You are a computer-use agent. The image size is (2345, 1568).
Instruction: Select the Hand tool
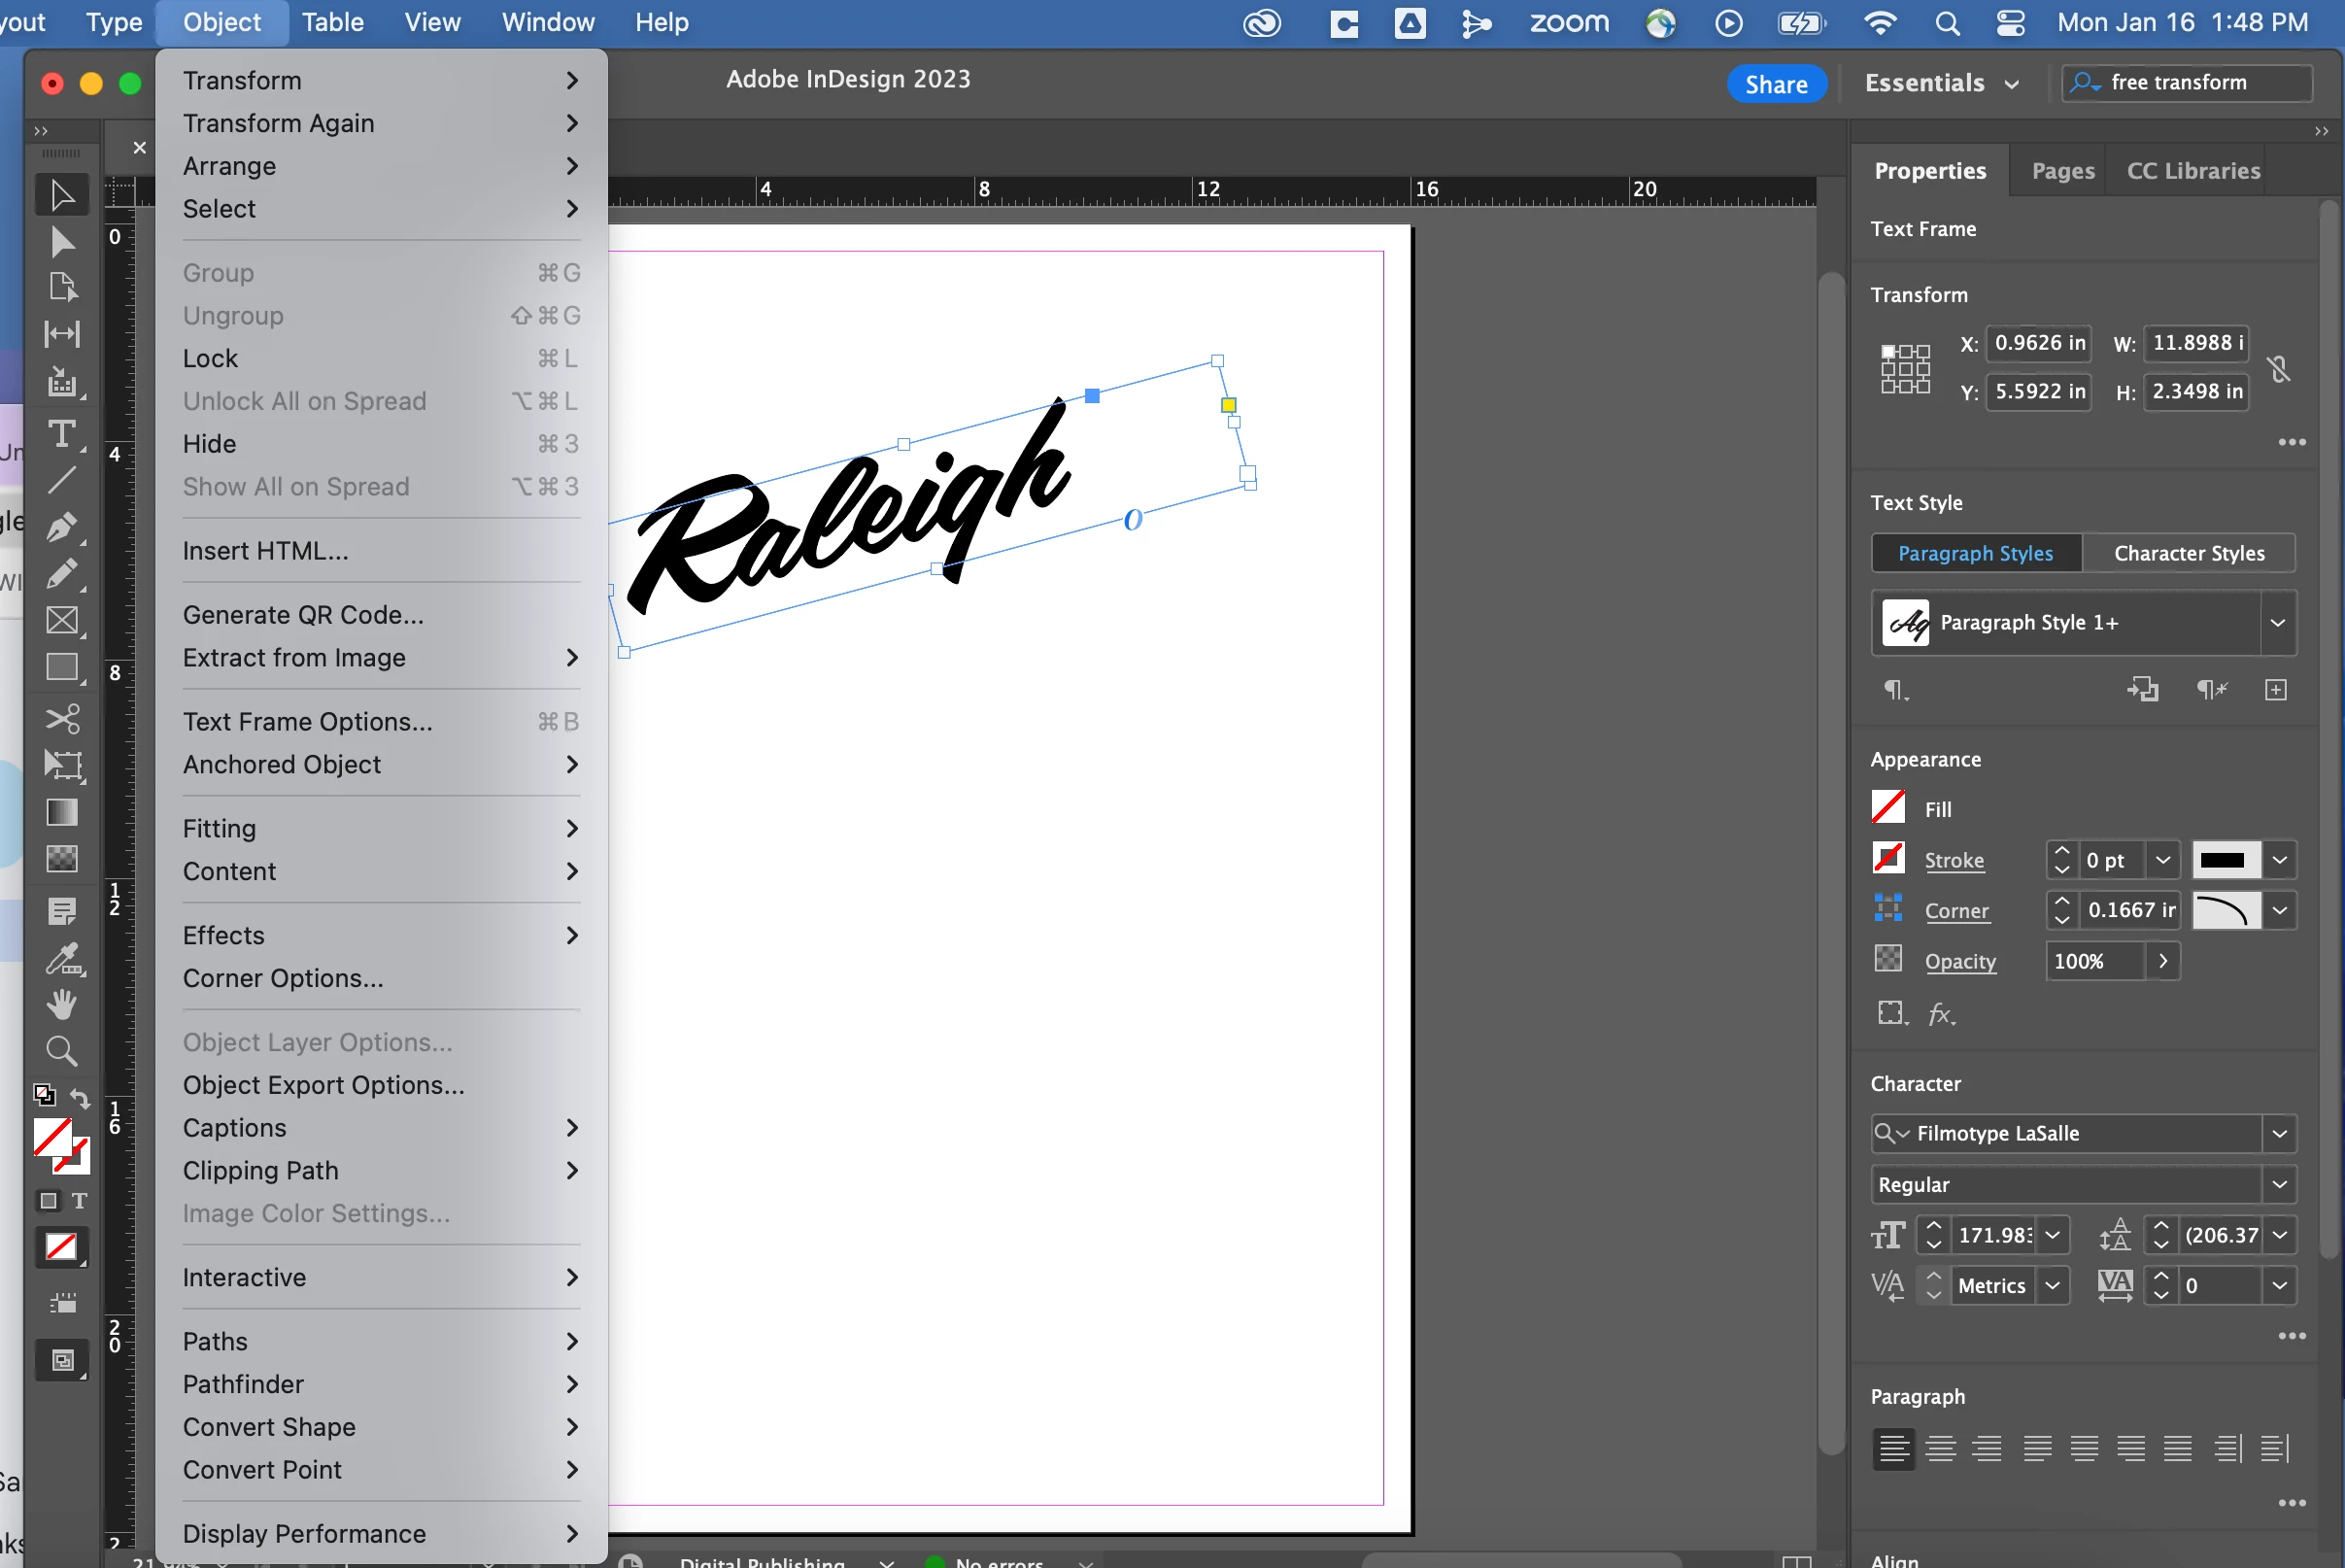tap(61, 1004)
